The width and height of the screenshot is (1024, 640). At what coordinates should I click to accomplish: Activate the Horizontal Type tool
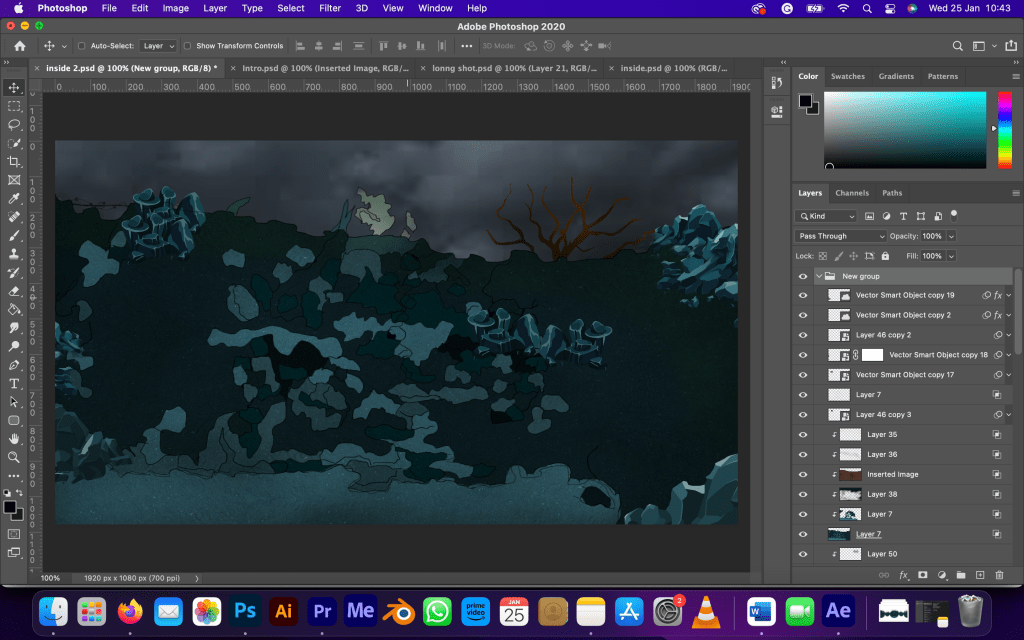click(15, 384)
